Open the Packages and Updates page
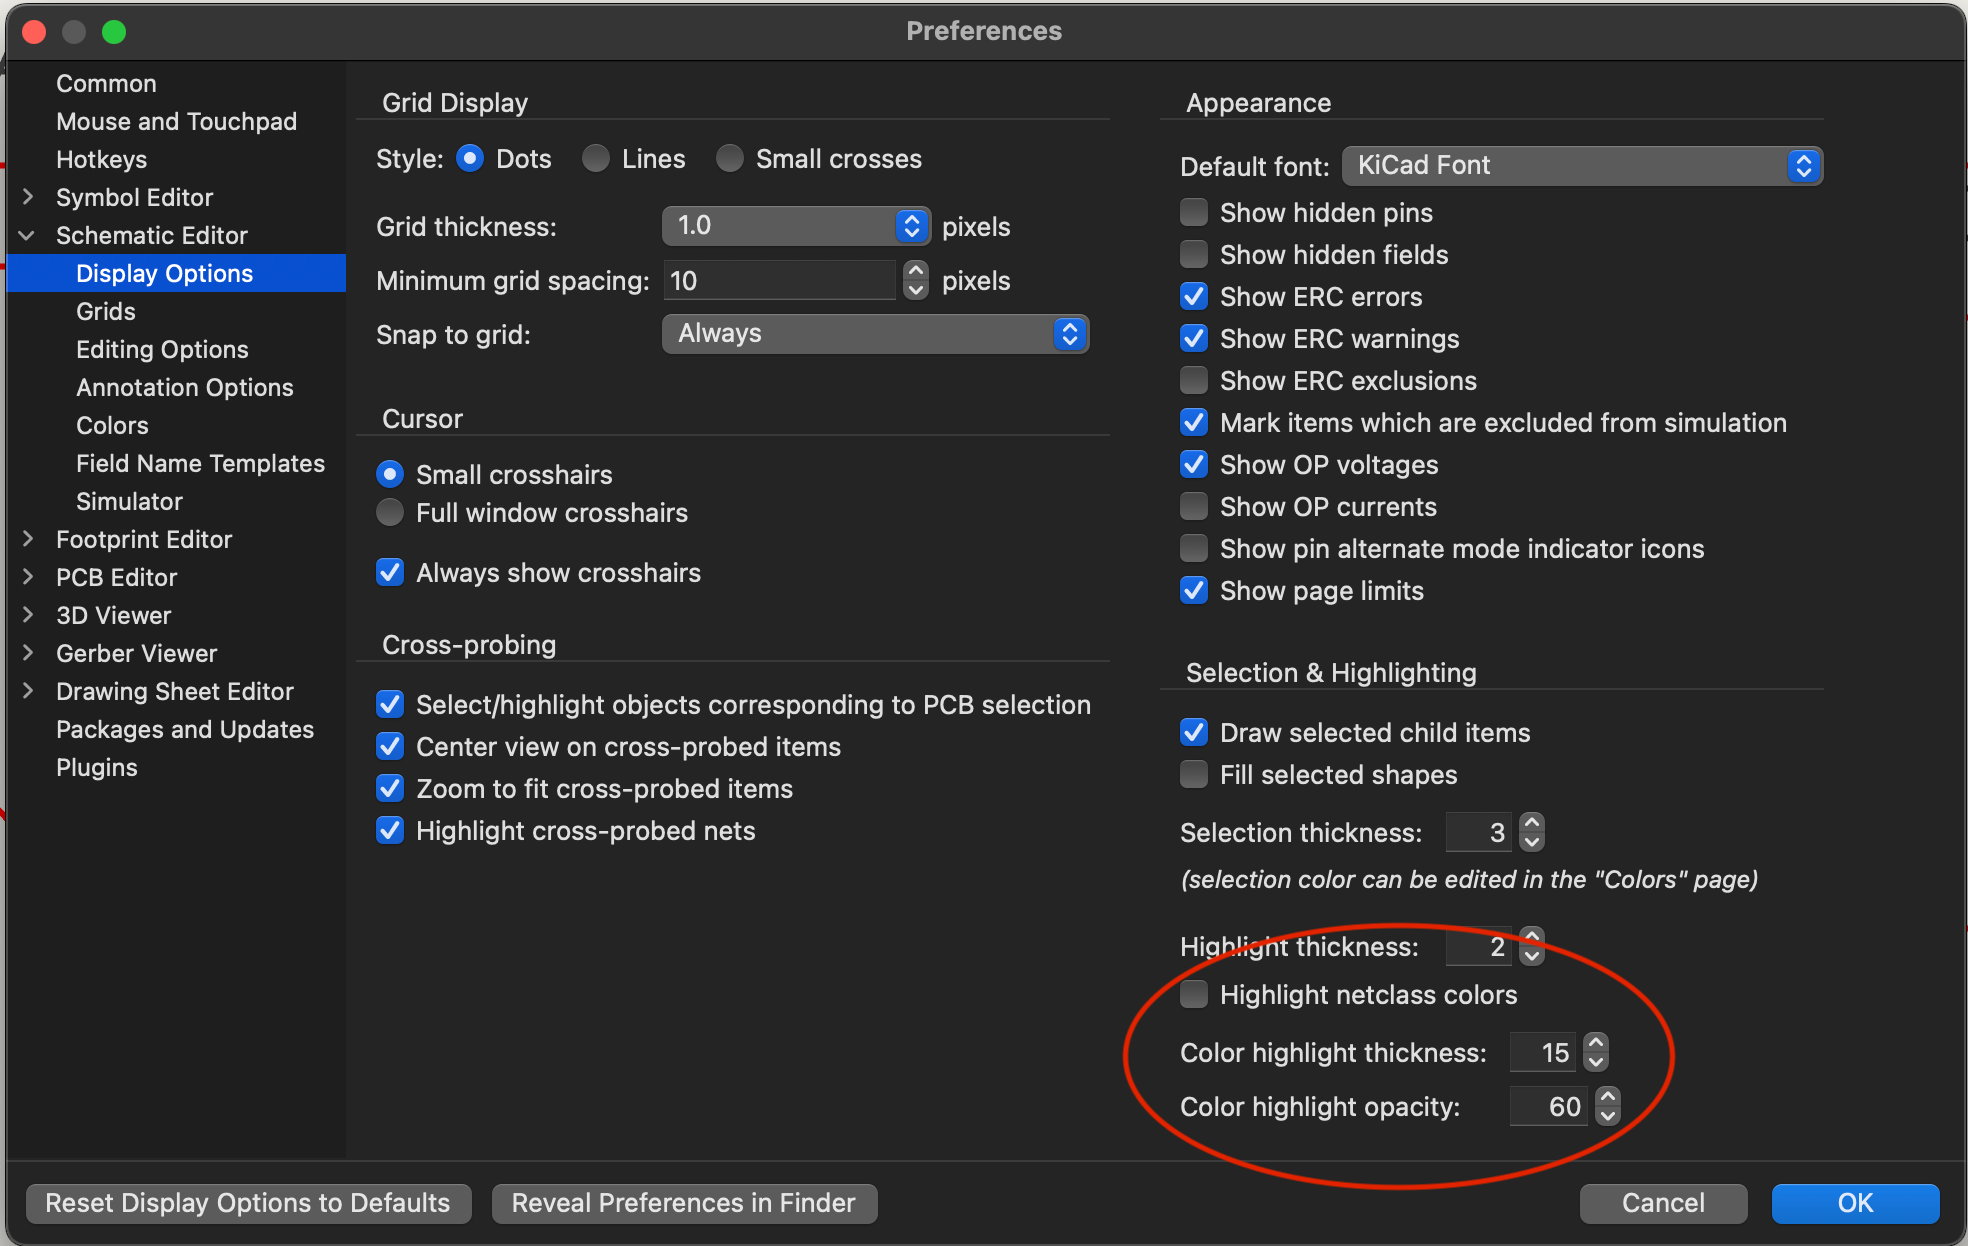The image size is (1968, 1246). [x=184, y=729]
